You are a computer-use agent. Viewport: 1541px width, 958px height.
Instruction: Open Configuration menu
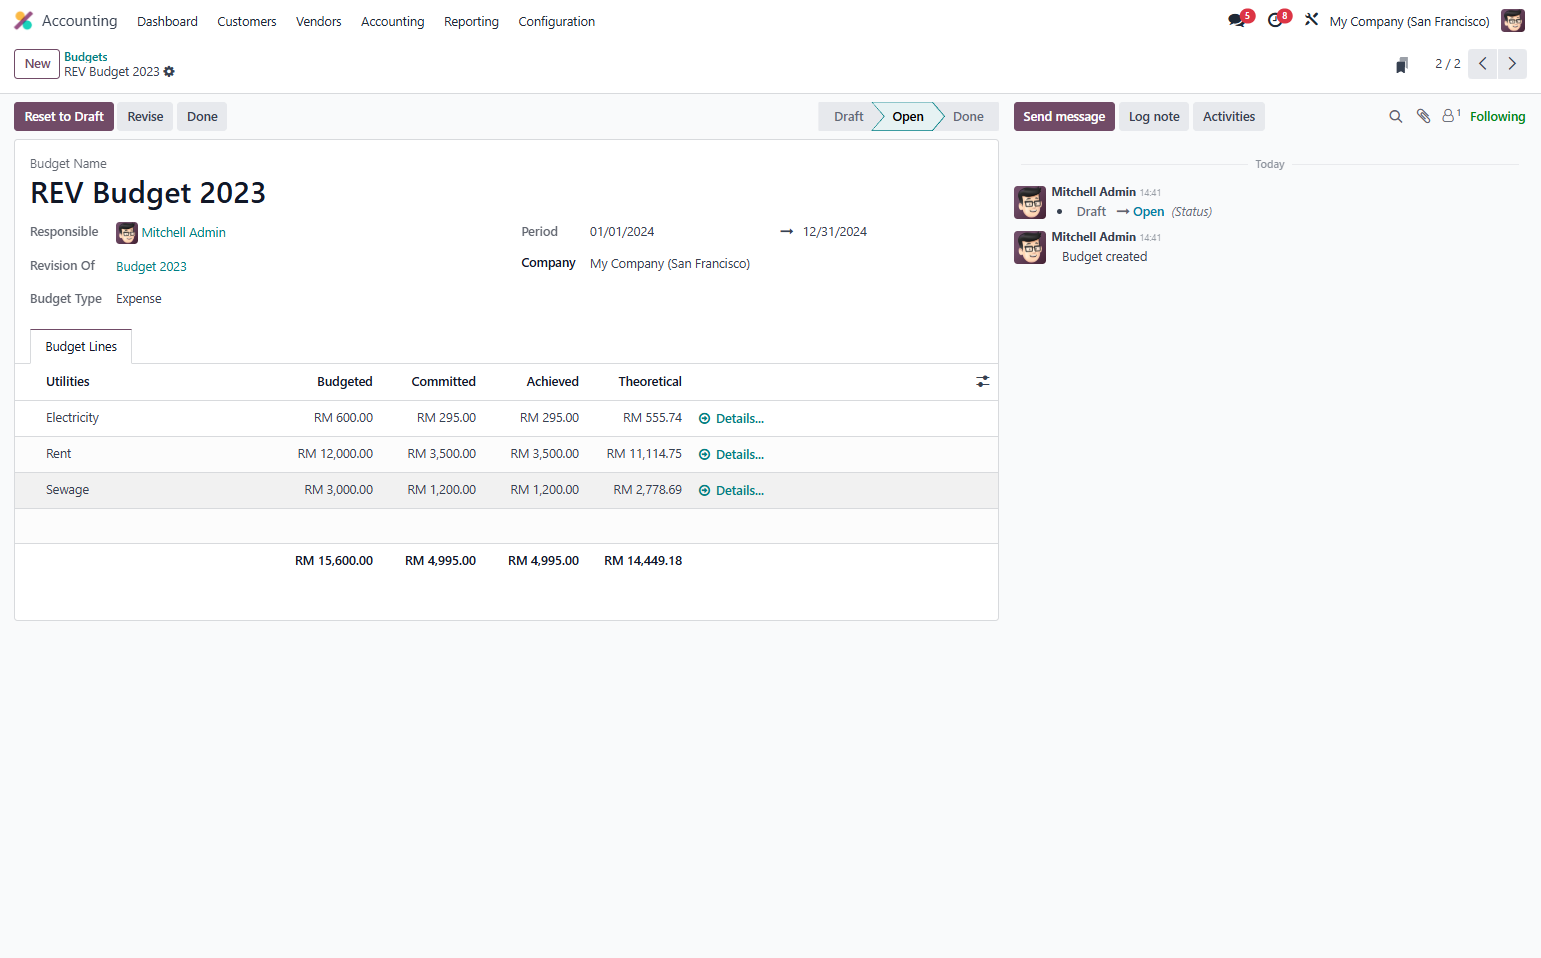tap(557, 21)
